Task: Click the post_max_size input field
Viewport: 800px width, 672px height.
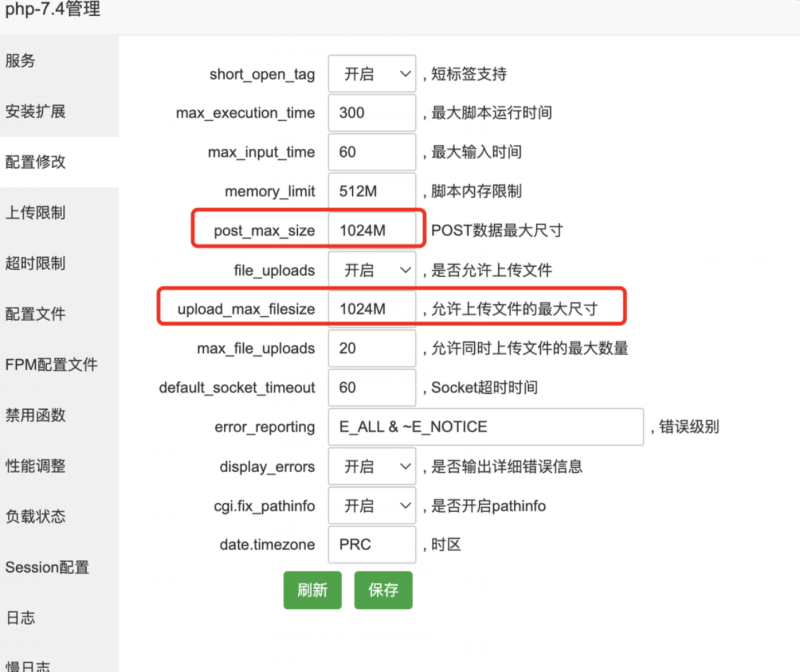Action: 371,228
